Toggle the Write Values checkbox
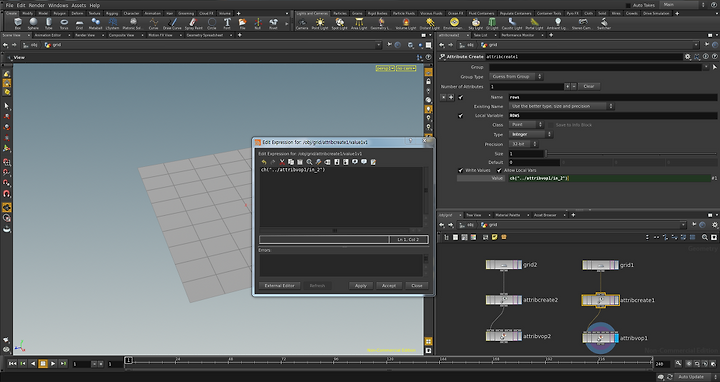The width and height of the screenshot is (720, 382). coord(461,170)
